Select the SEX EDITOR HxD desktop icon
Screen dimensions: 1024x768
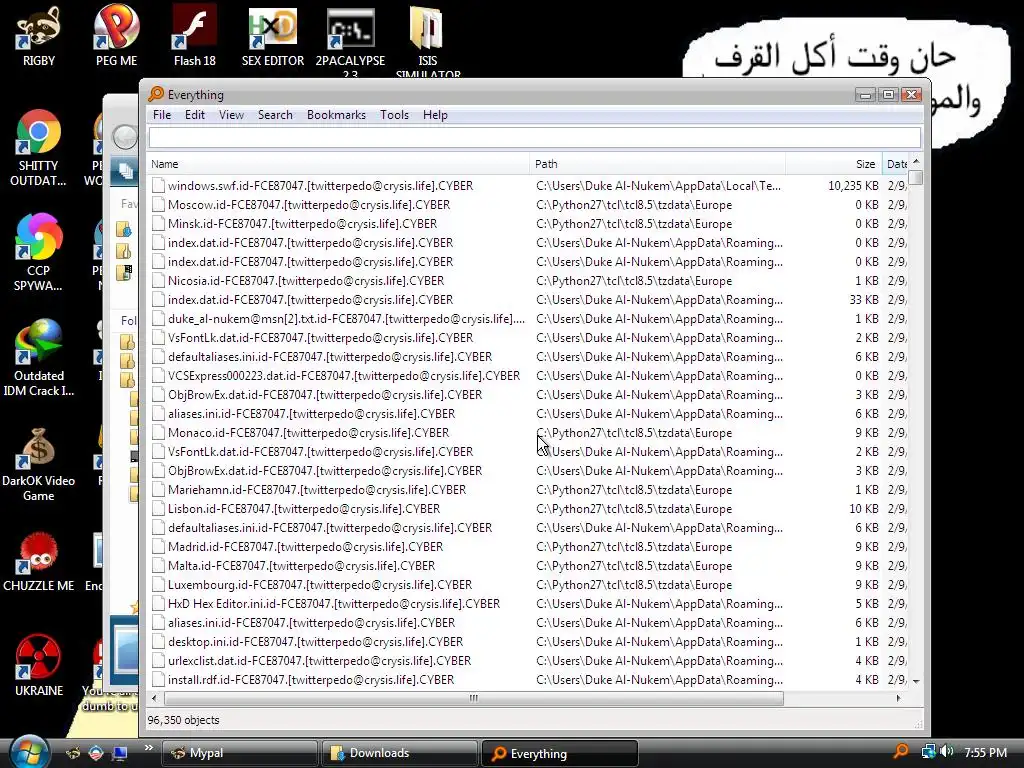point(272,36)
